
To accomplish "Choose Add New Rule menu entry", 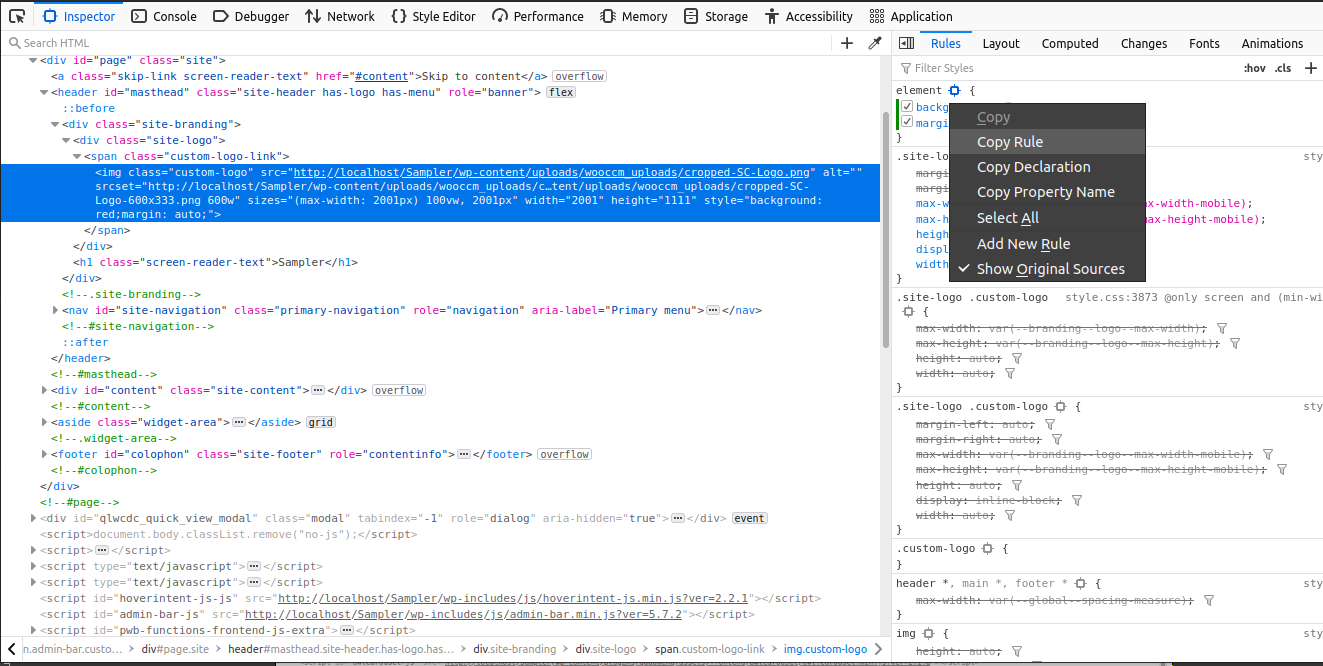I will coord(1047,244).
